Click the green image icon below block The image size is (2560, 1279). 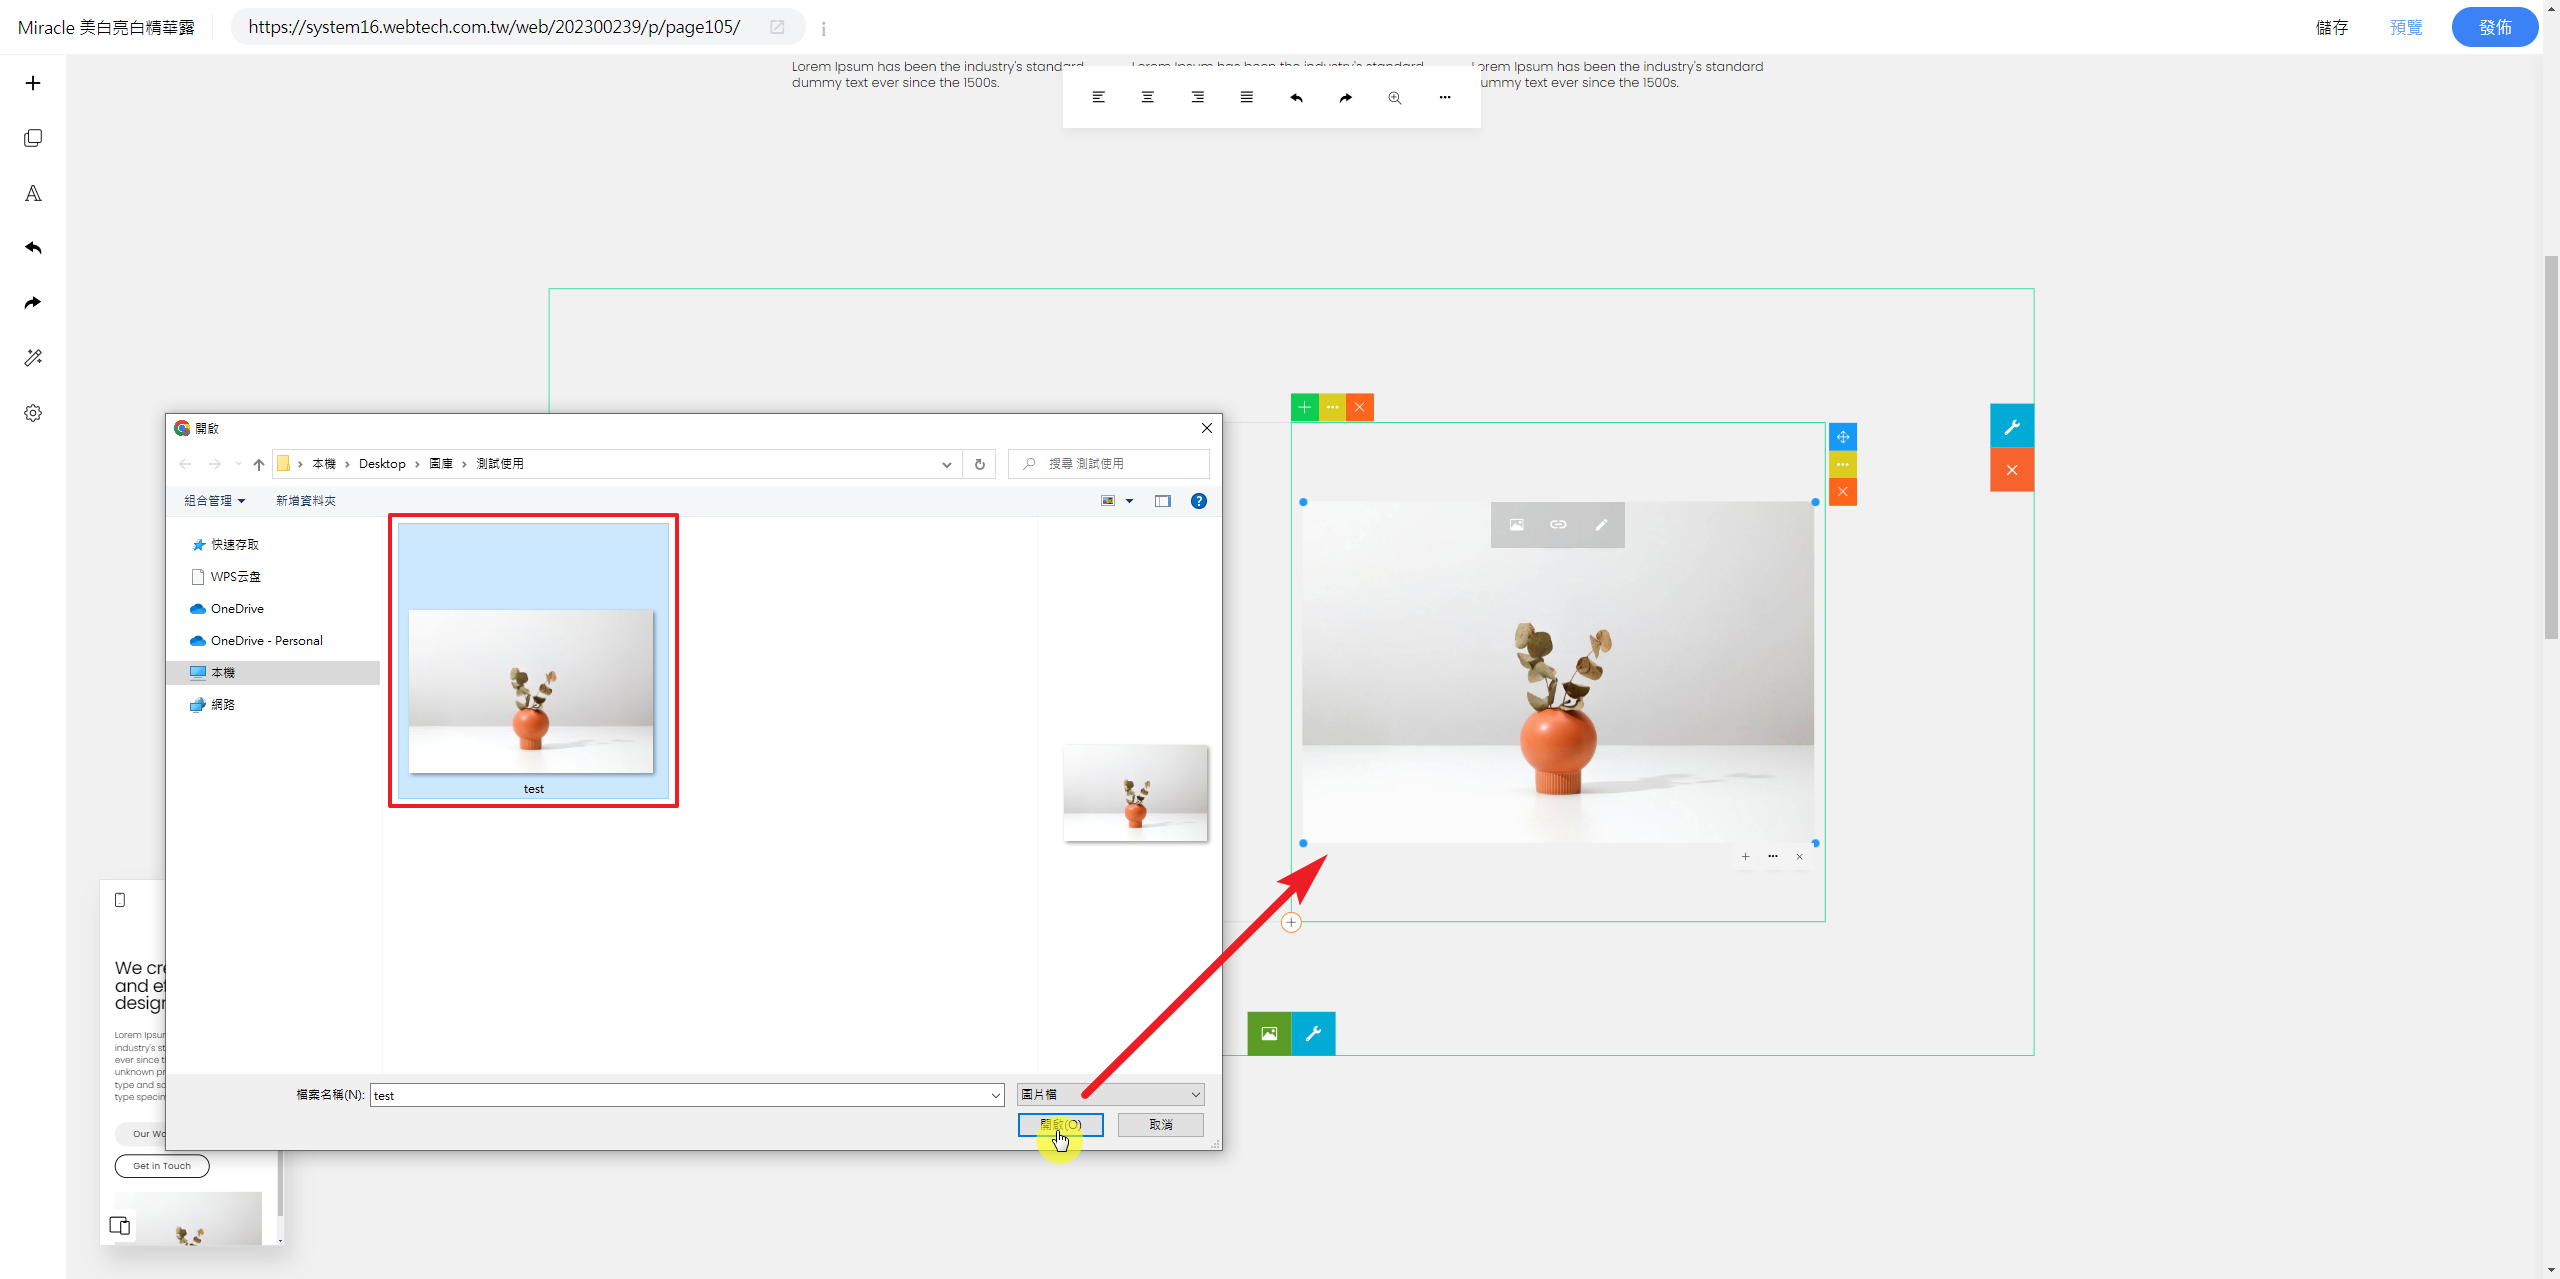pos(1269,1033)
